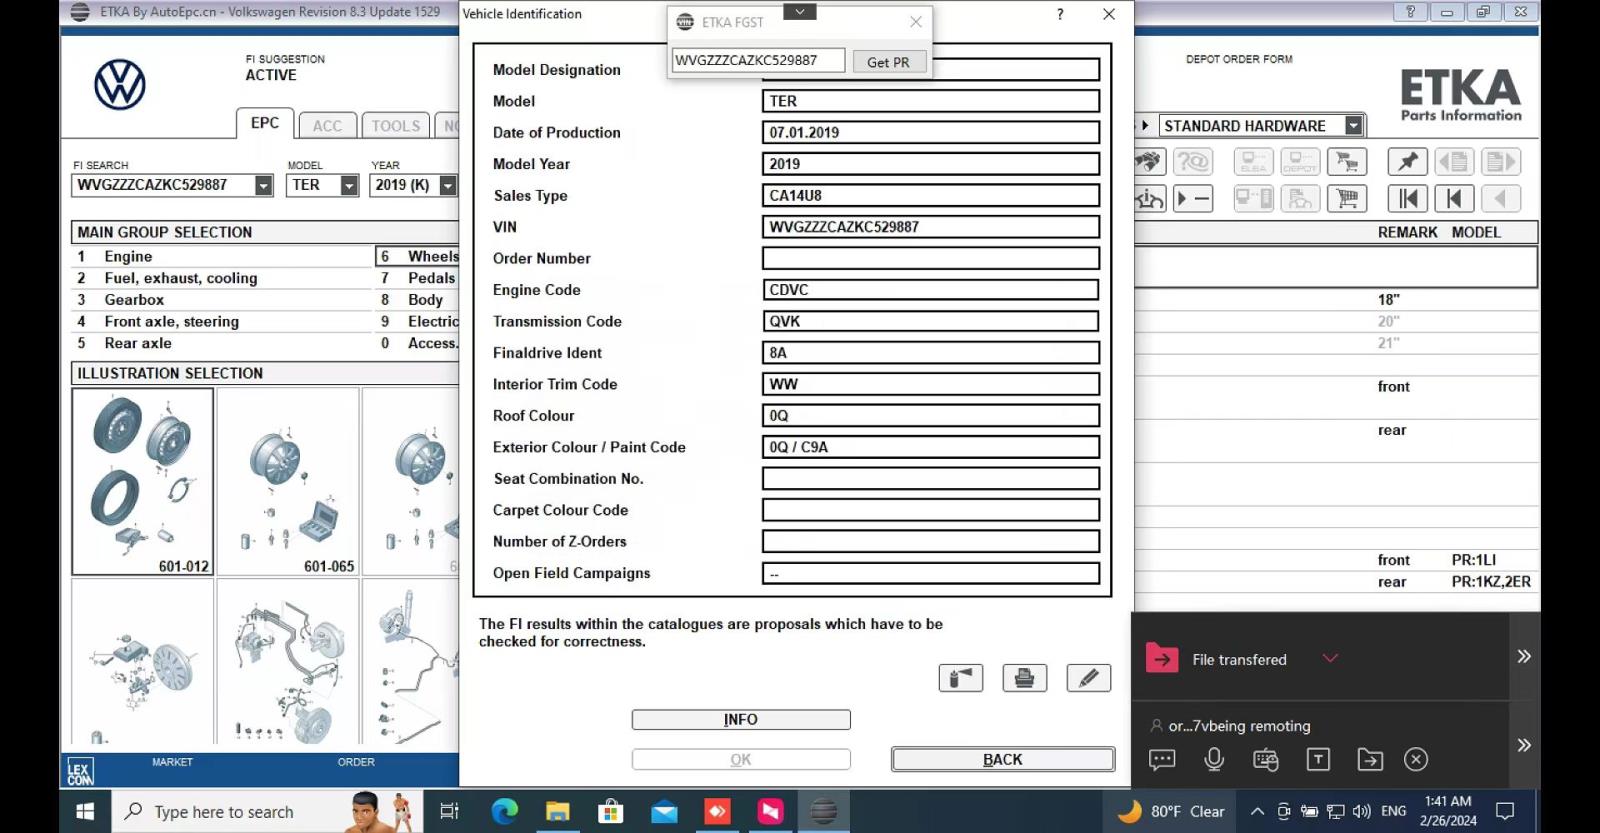Click the Order Number field

coord(931,258)
